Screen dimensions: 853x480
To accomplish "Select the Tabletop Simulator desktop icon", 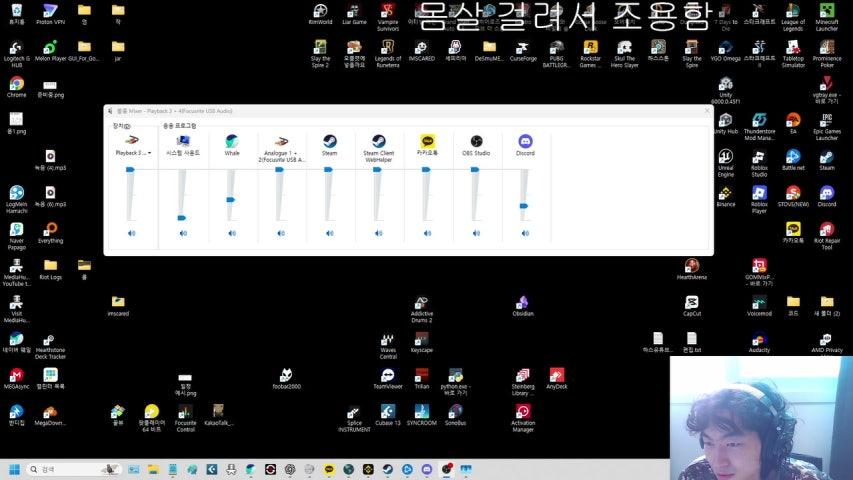I will click(793, 54).
